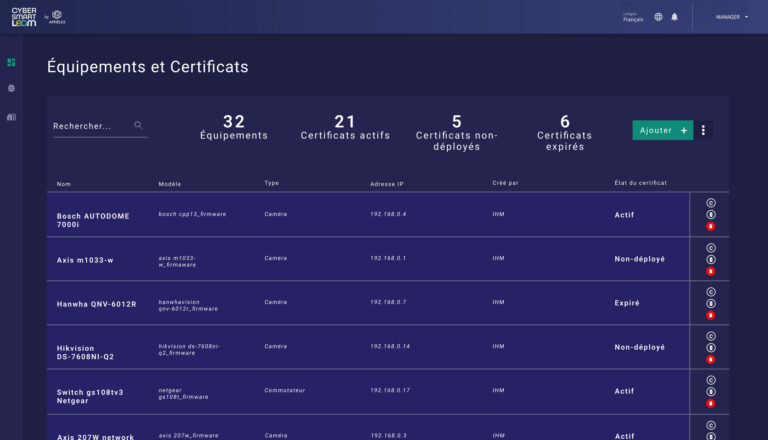This screenshot has height=440, width=768.
Task: Open the MANAGER user dropdown
Action: (732, 17)
